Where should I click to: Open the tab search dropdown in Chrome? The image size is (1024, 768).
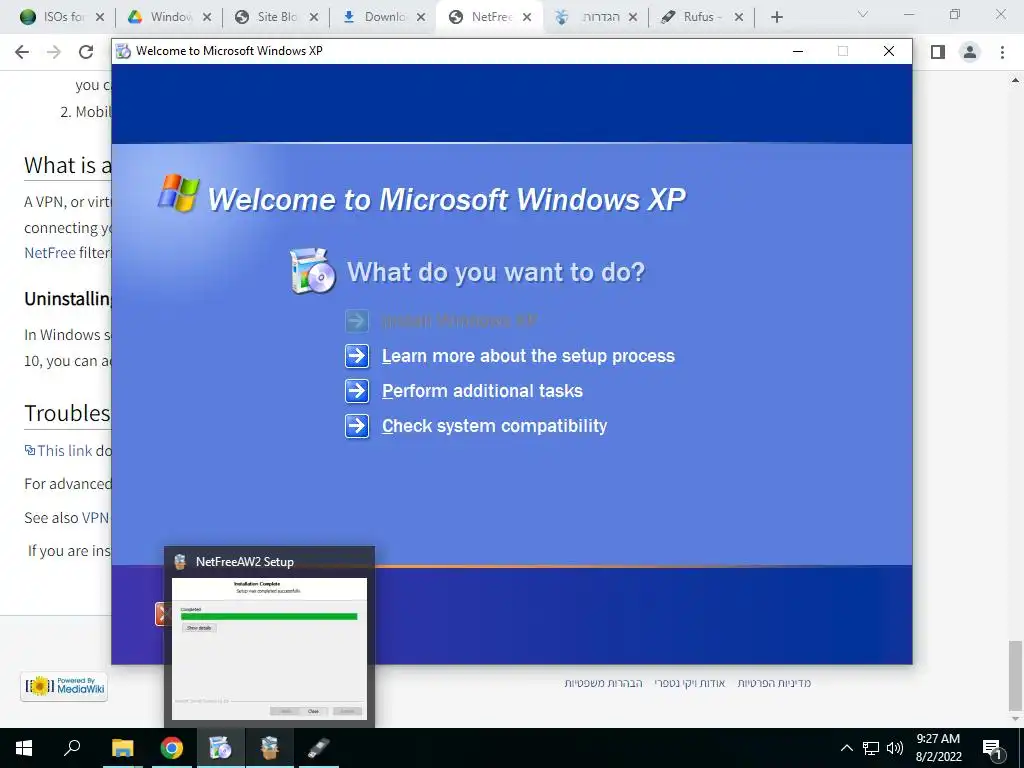[x=863, y=14]
